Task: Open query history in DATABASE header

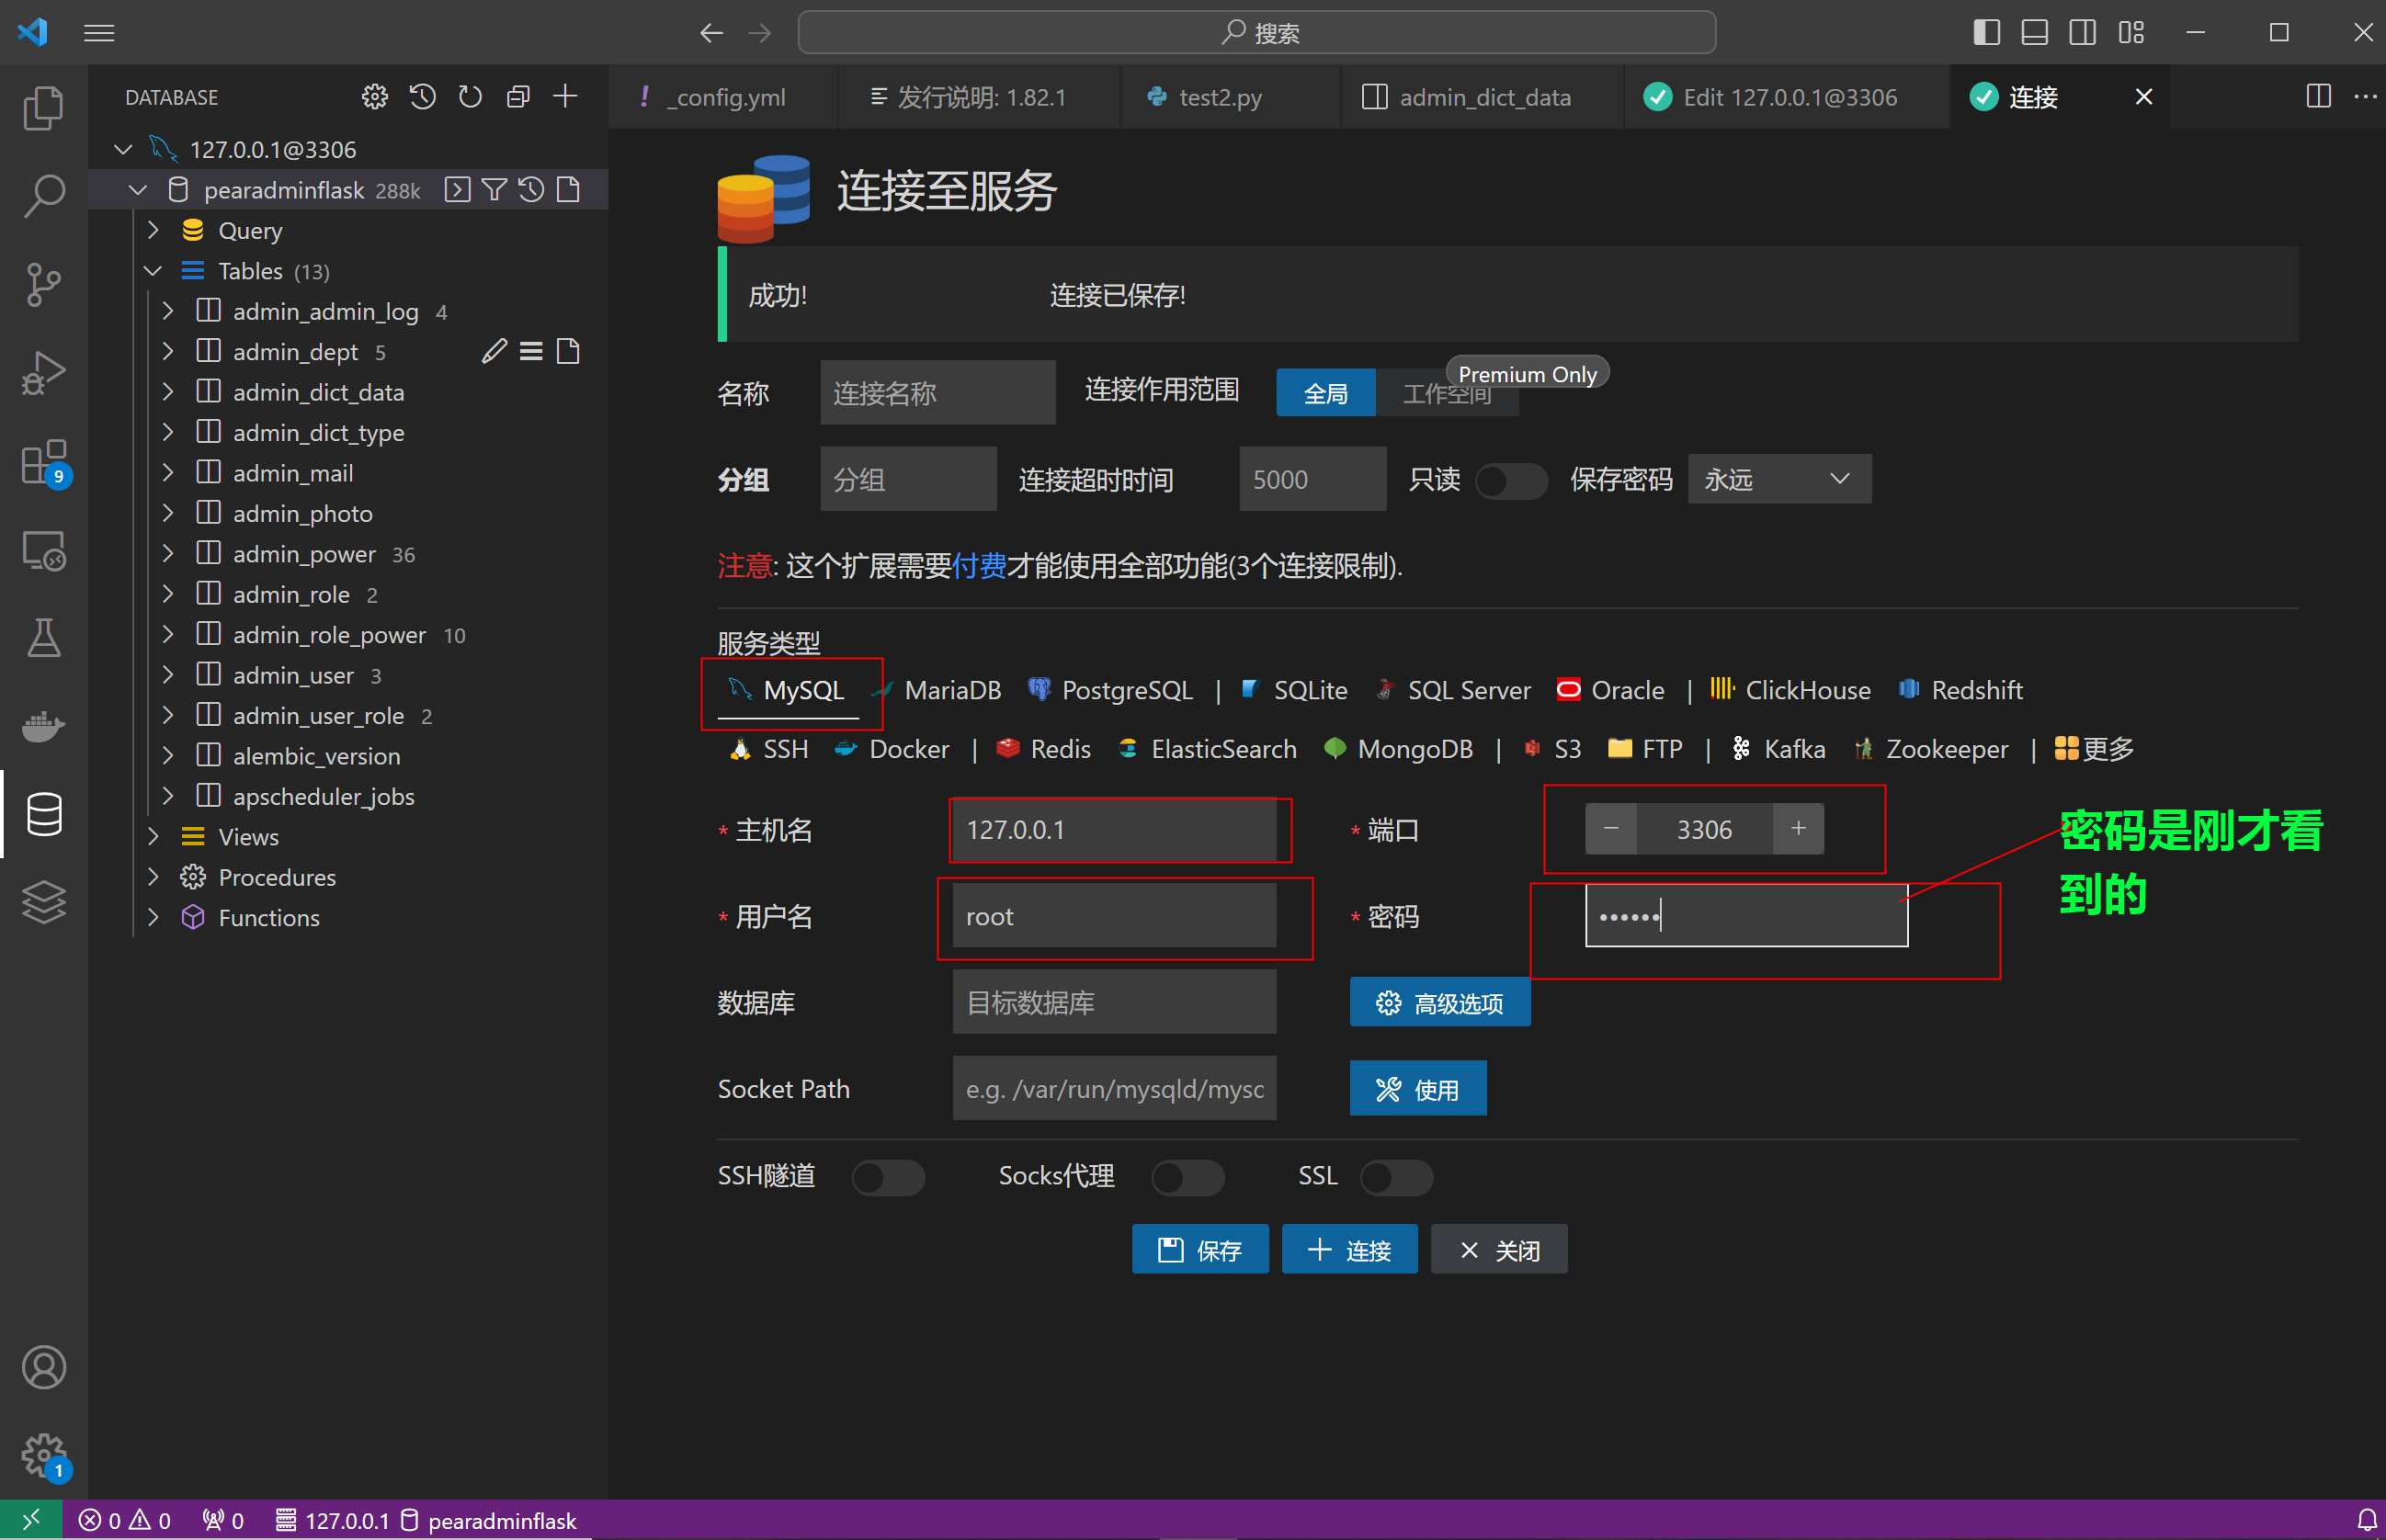Action: click(423, 97)
